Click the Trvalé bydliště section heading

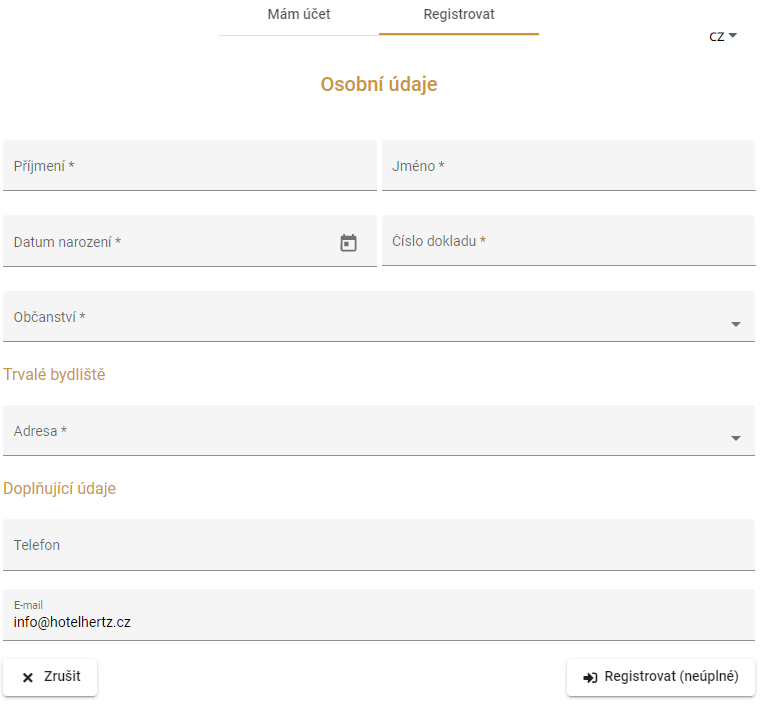click(54, 375)
